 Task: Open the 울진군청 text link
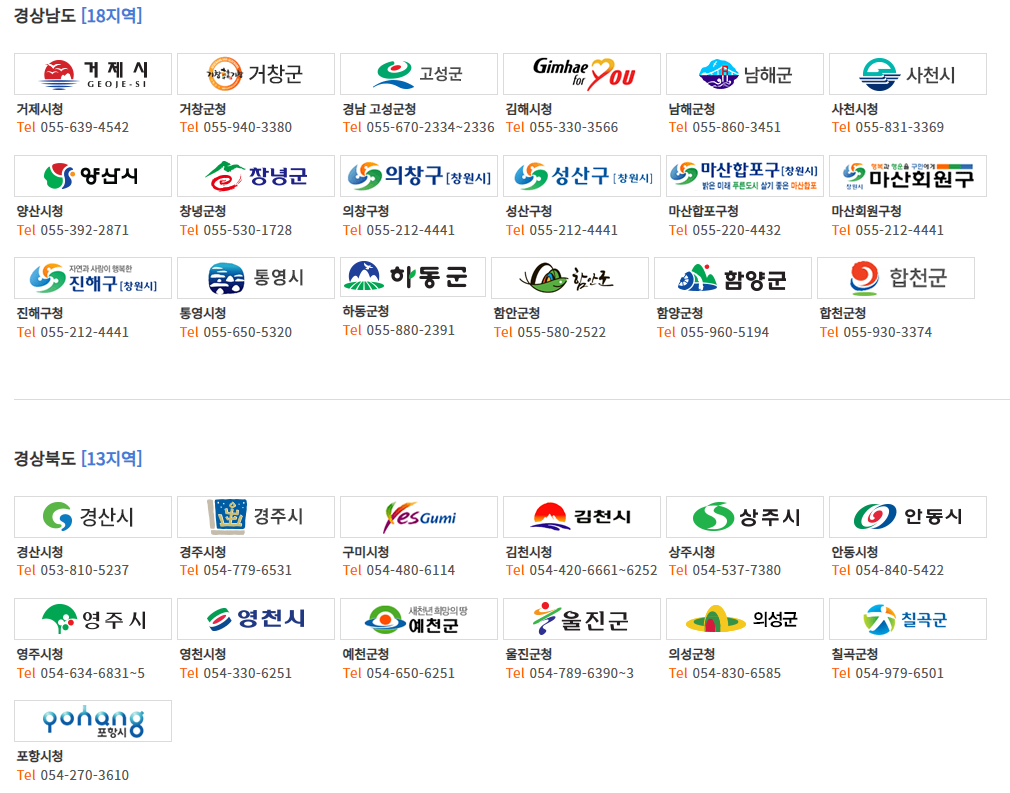[529, 654]
